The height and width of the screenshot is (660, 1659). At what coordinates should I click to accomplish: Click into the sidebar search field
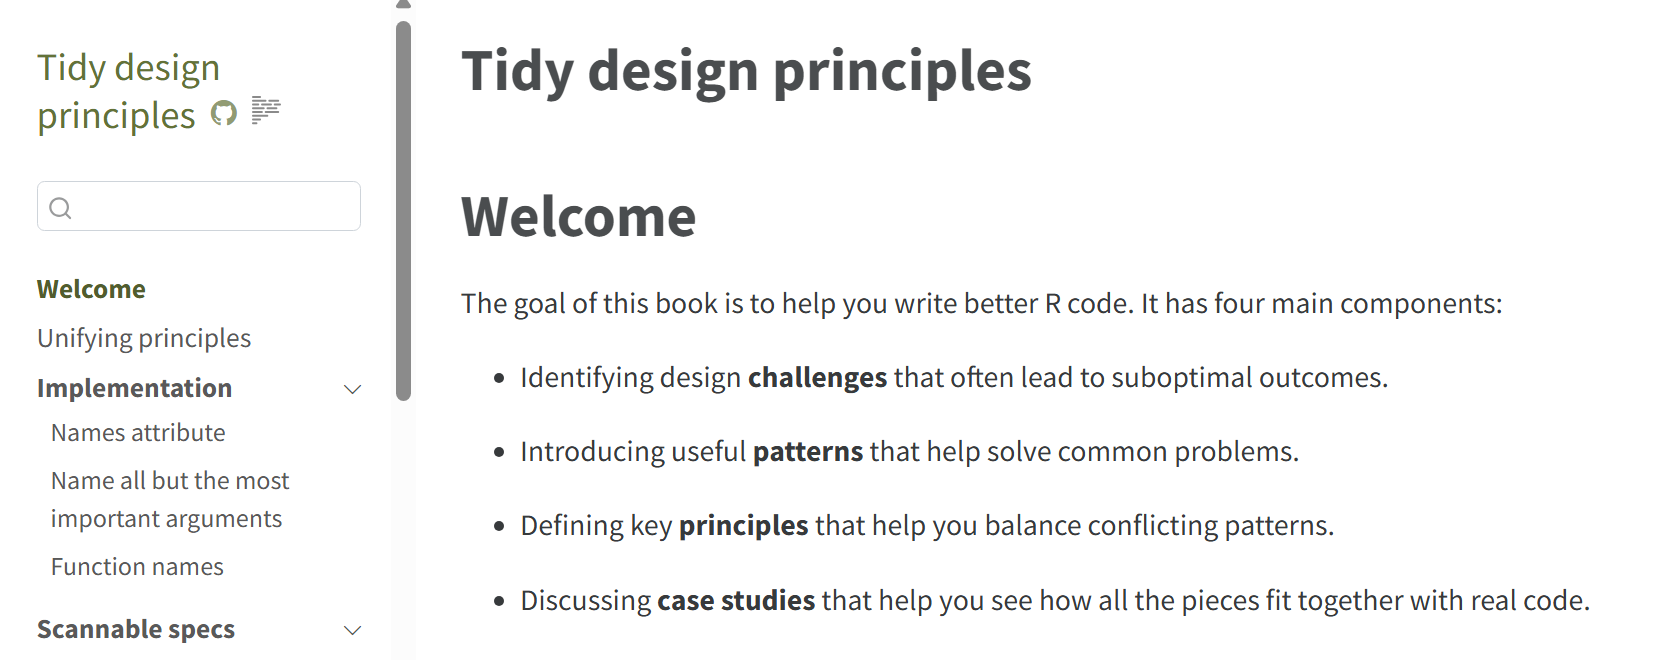point(199,206)
